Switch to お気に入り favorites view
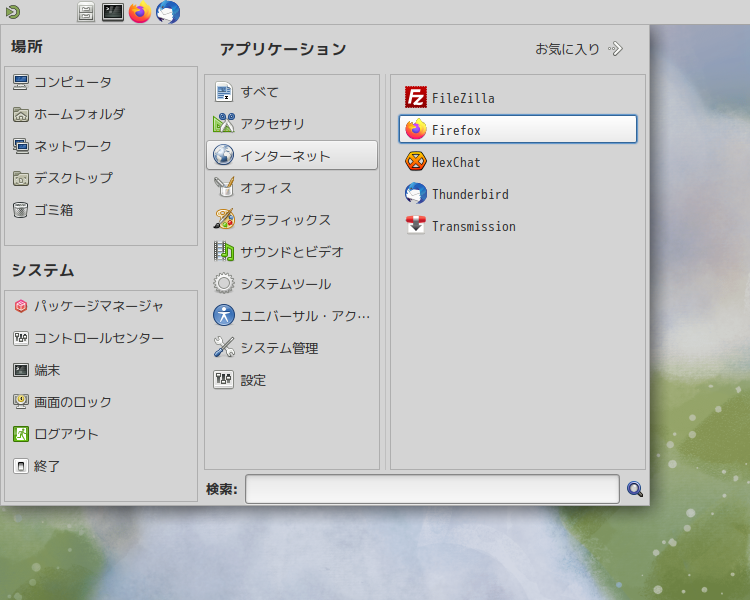Viewport: 750px width, 600px height. pos(579,49)
